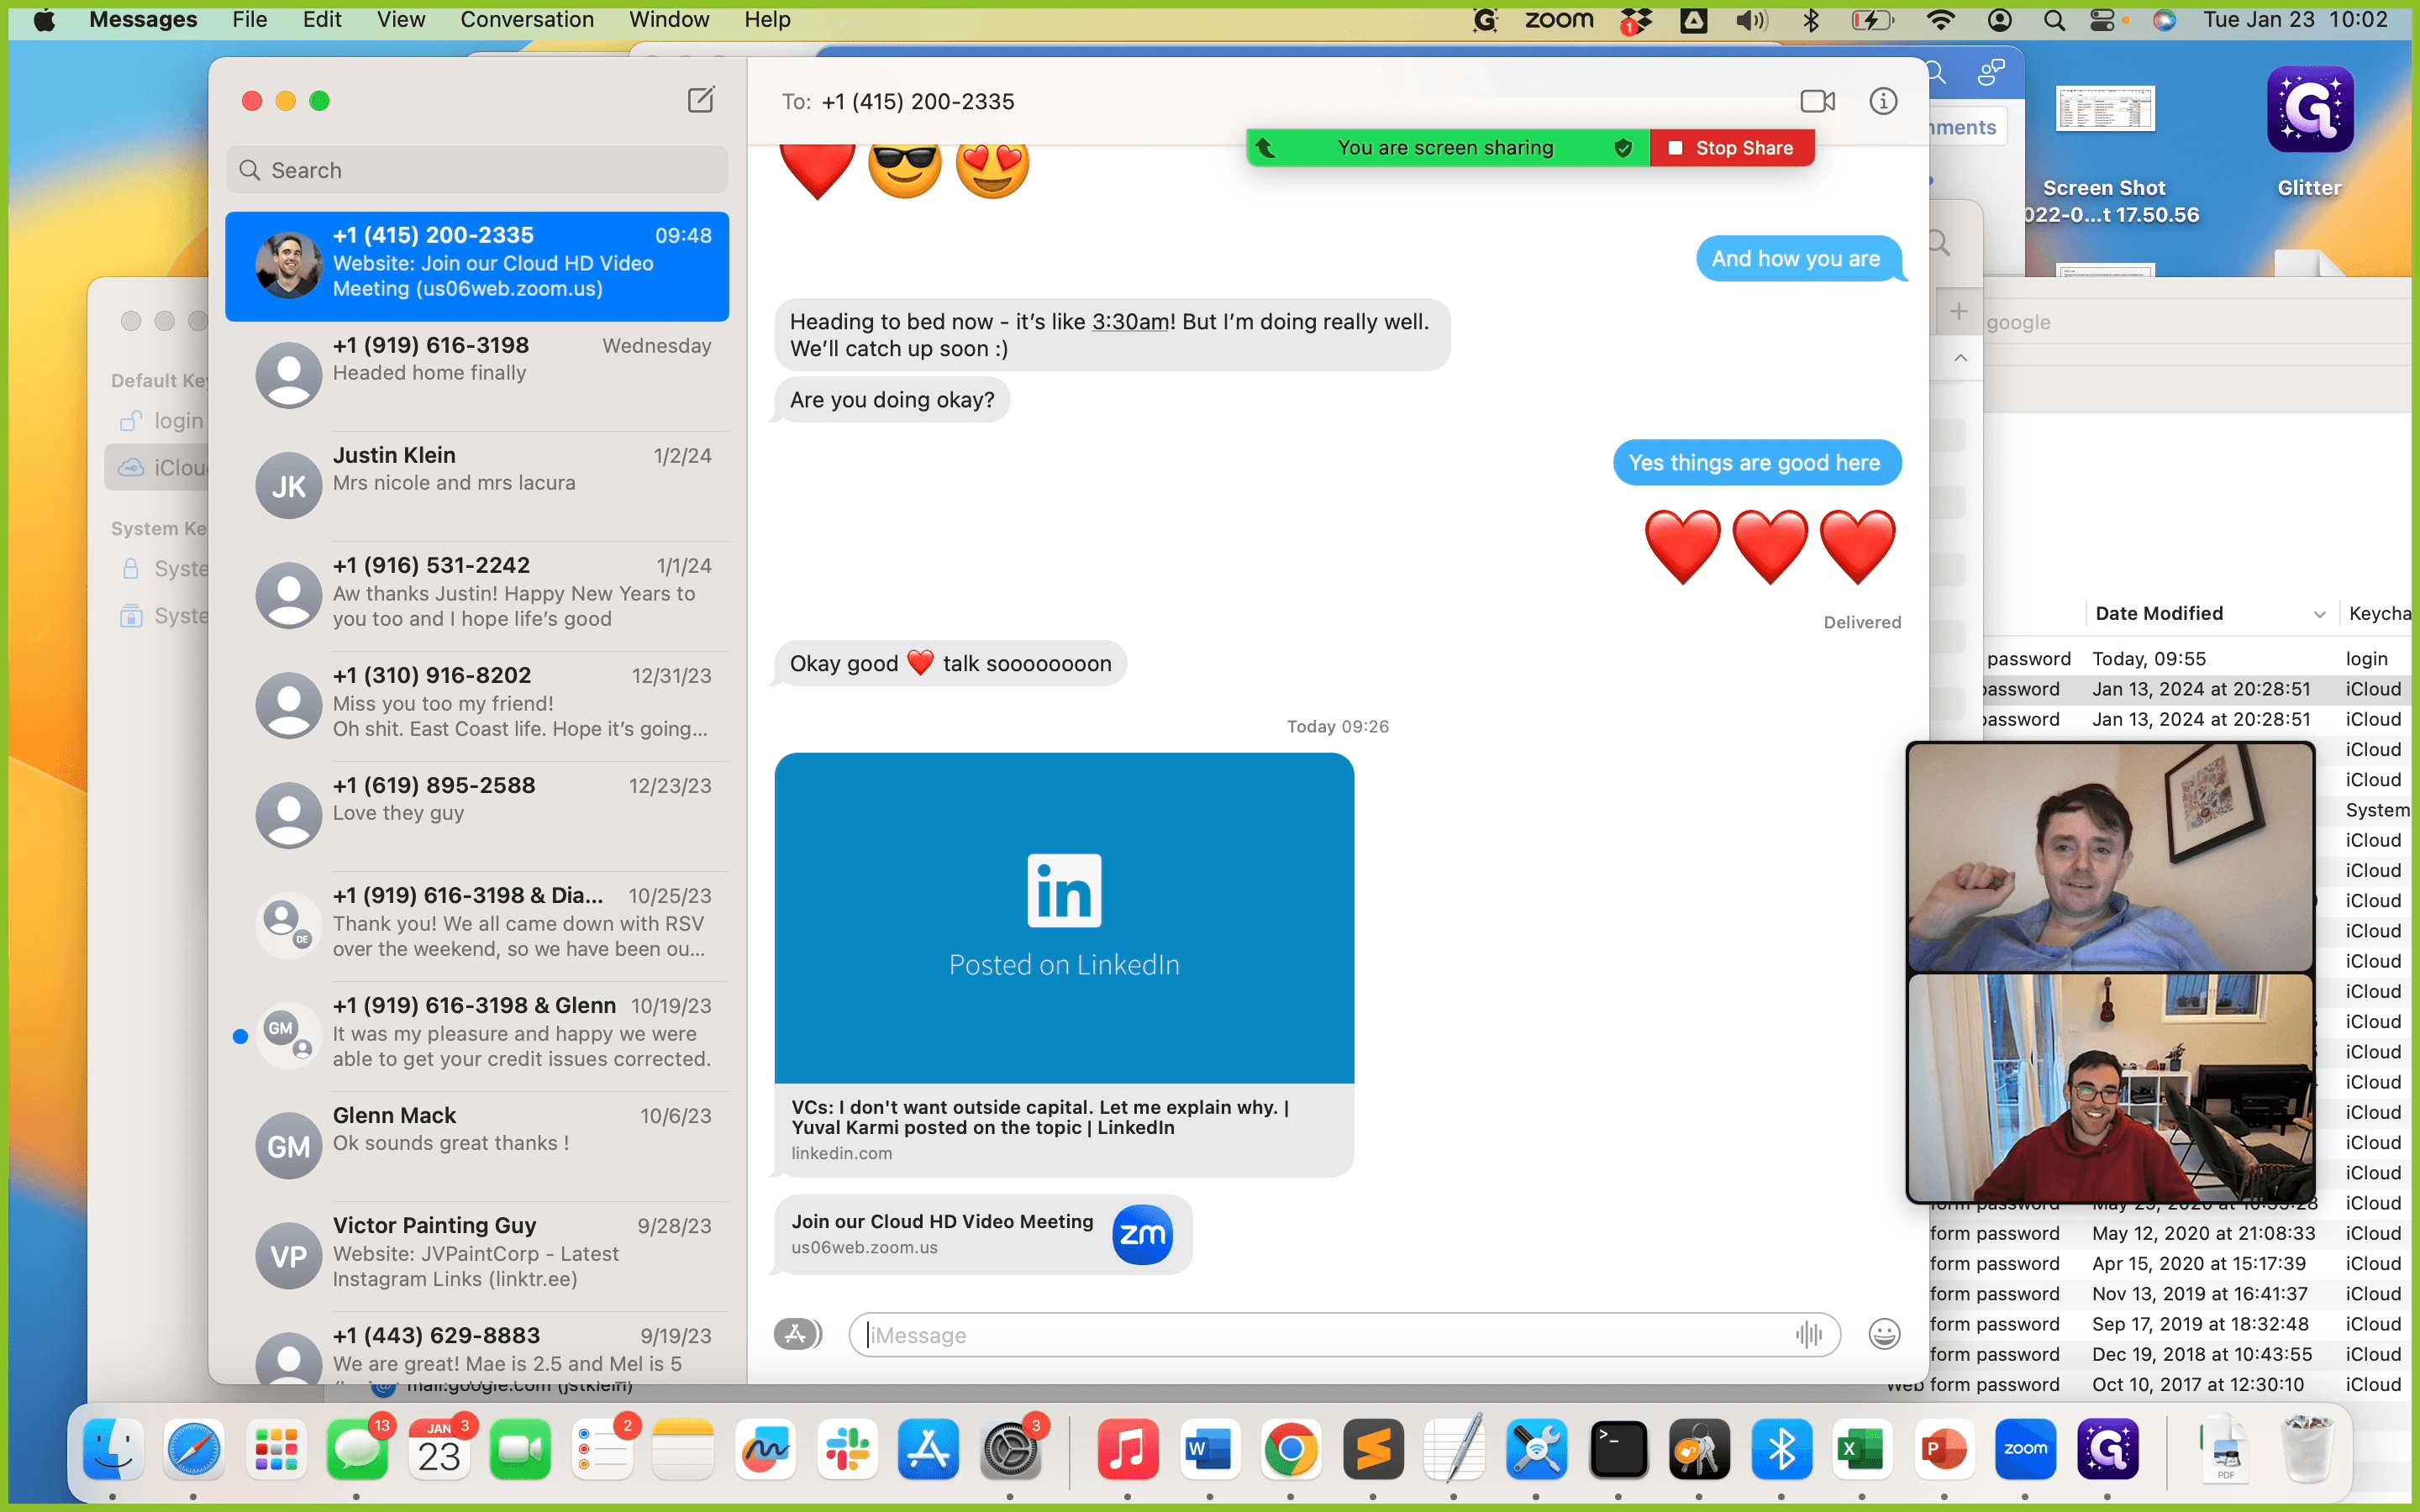Open the emoji picker
Image resolution: width=2420 pixels, height=1512 pixels.
[1884, 1334]
